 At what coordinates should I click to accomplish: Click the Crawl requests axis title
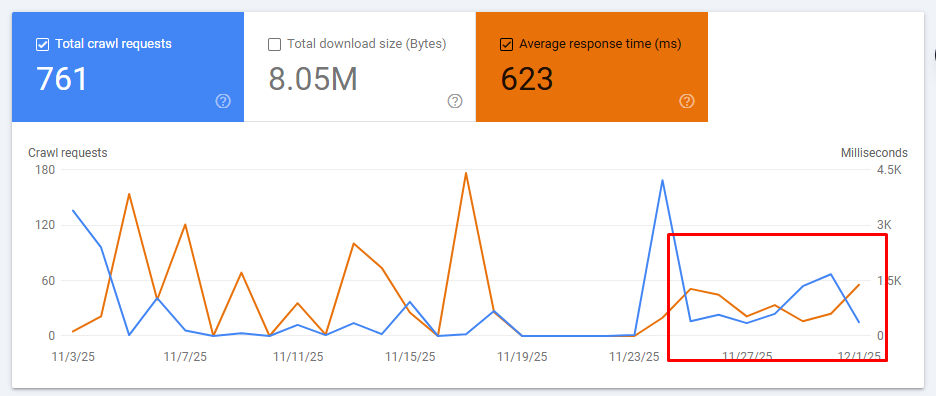point(67,153)
